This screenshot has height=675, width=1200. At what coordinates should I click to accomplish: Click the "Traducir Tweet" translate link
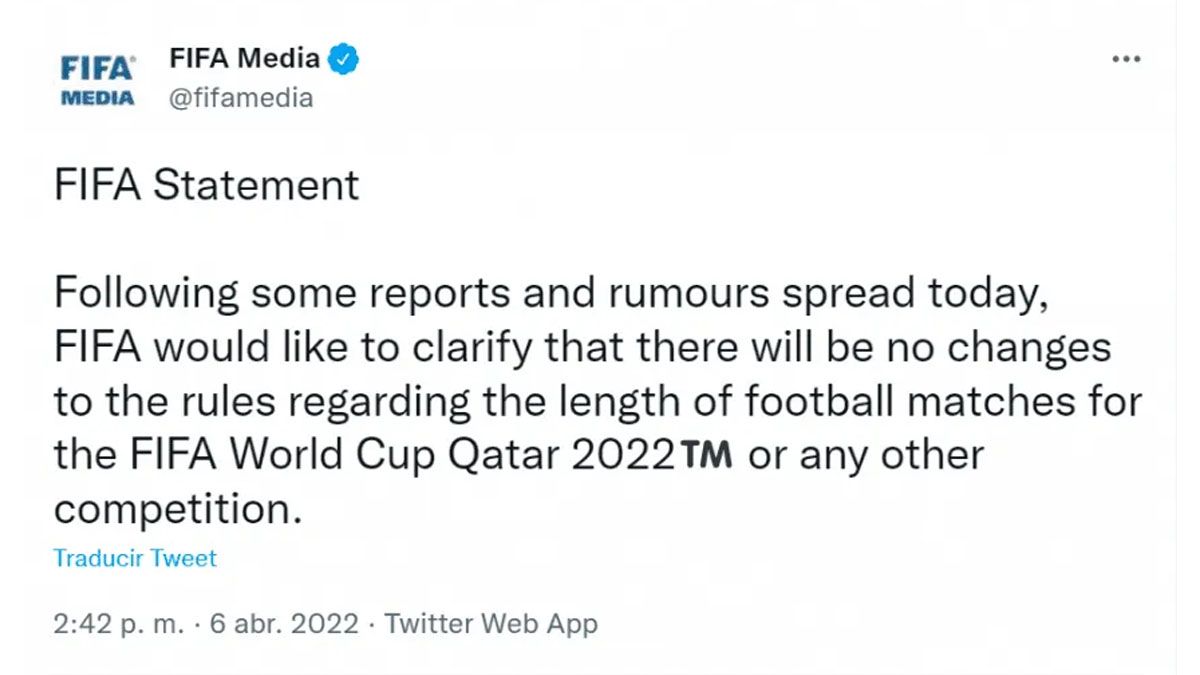(135, 558)
